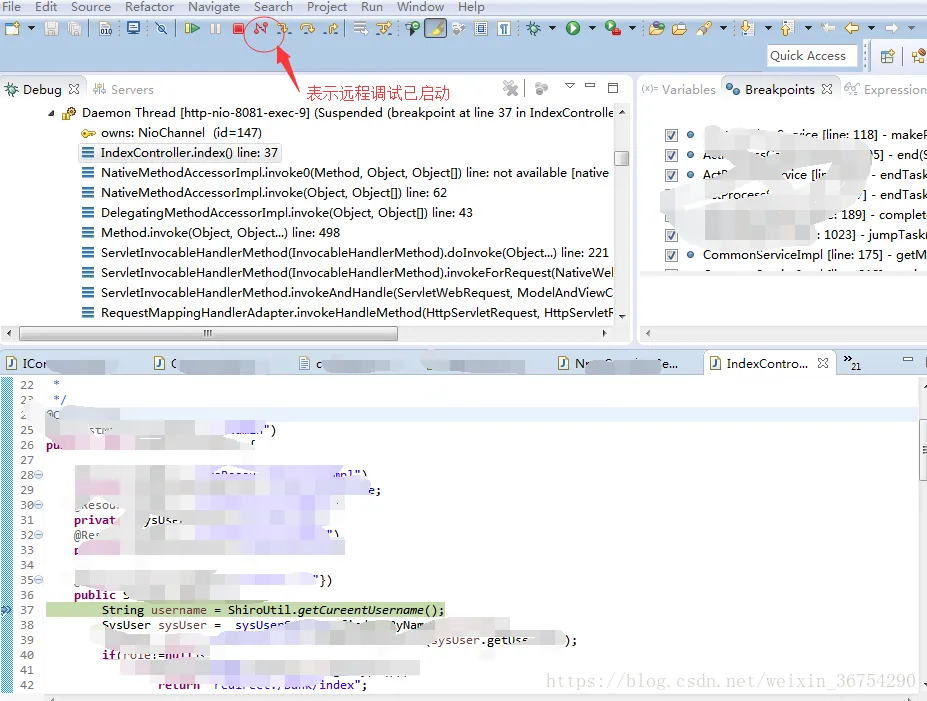This screenshot has width=927, height=701.
Task: Click the Open Type folder icon
Action: point(656,28)
